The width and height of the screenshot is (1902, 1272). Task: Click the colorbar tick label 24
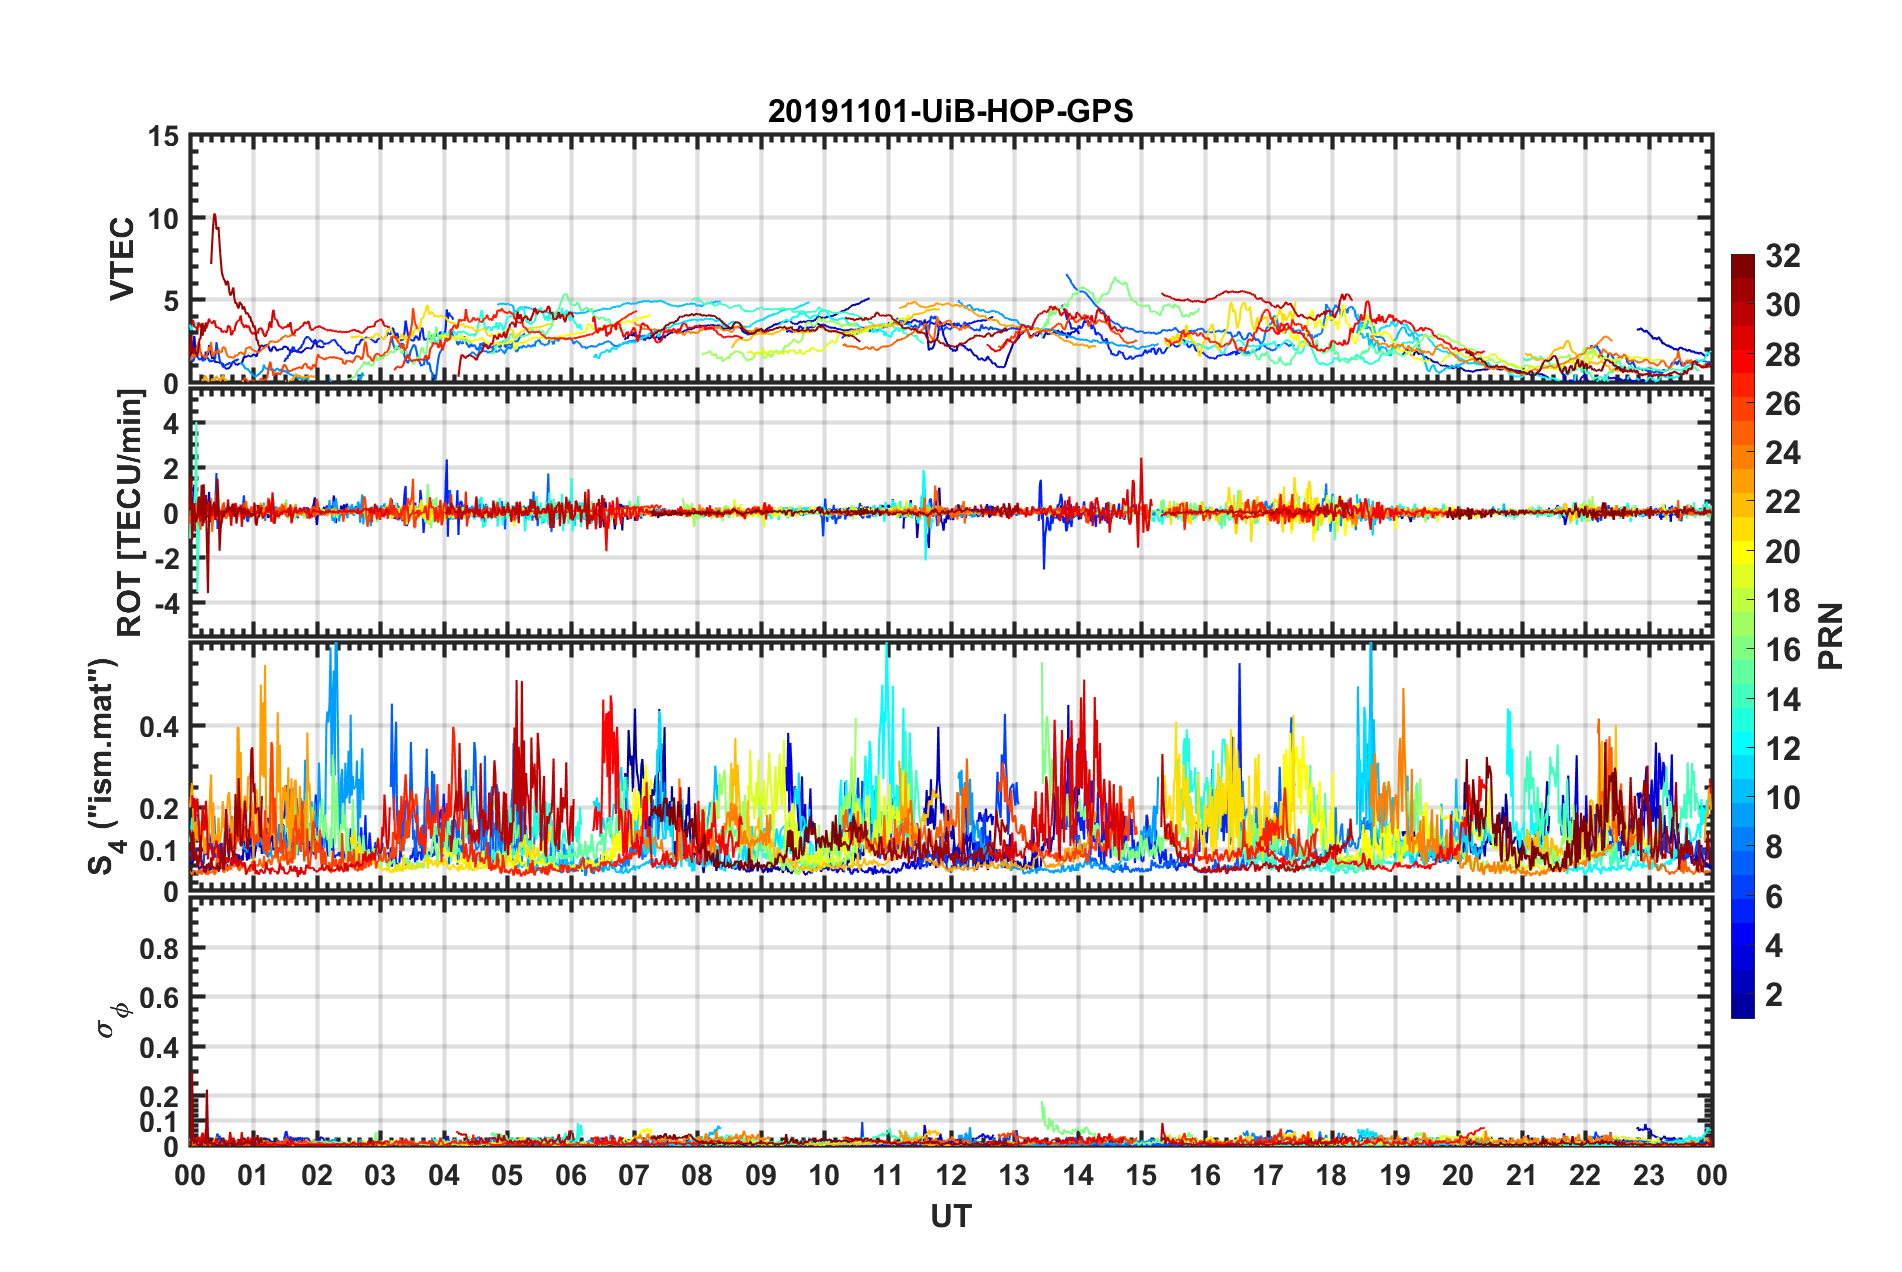point(1782,453)
